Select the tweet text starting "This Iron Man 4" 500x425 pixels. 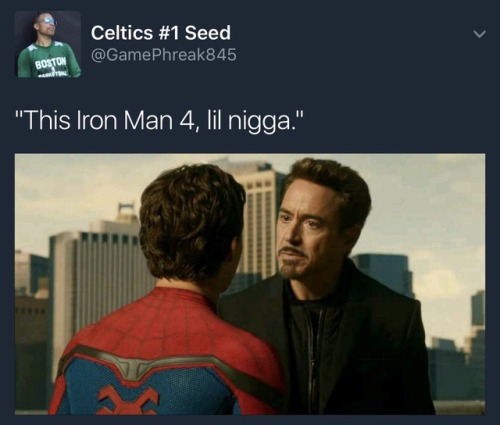(x=160, y=120)
